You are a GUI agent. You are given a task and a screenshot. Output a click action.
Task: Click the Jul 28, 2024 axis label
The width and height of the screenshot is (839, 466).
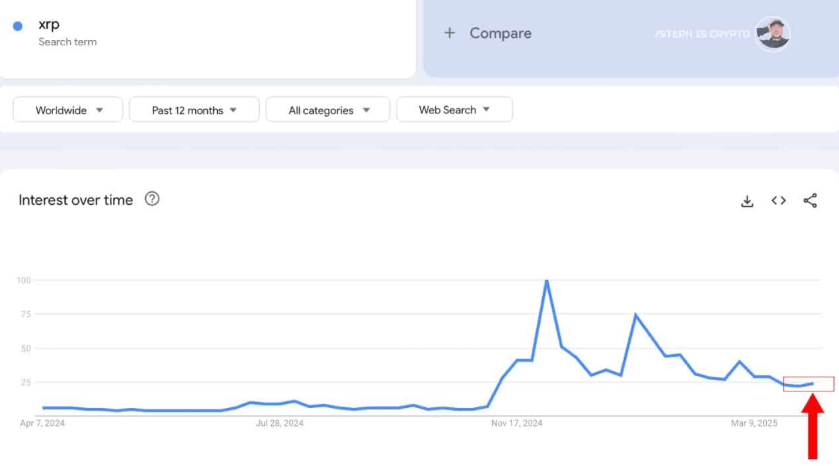pos(280,423)
